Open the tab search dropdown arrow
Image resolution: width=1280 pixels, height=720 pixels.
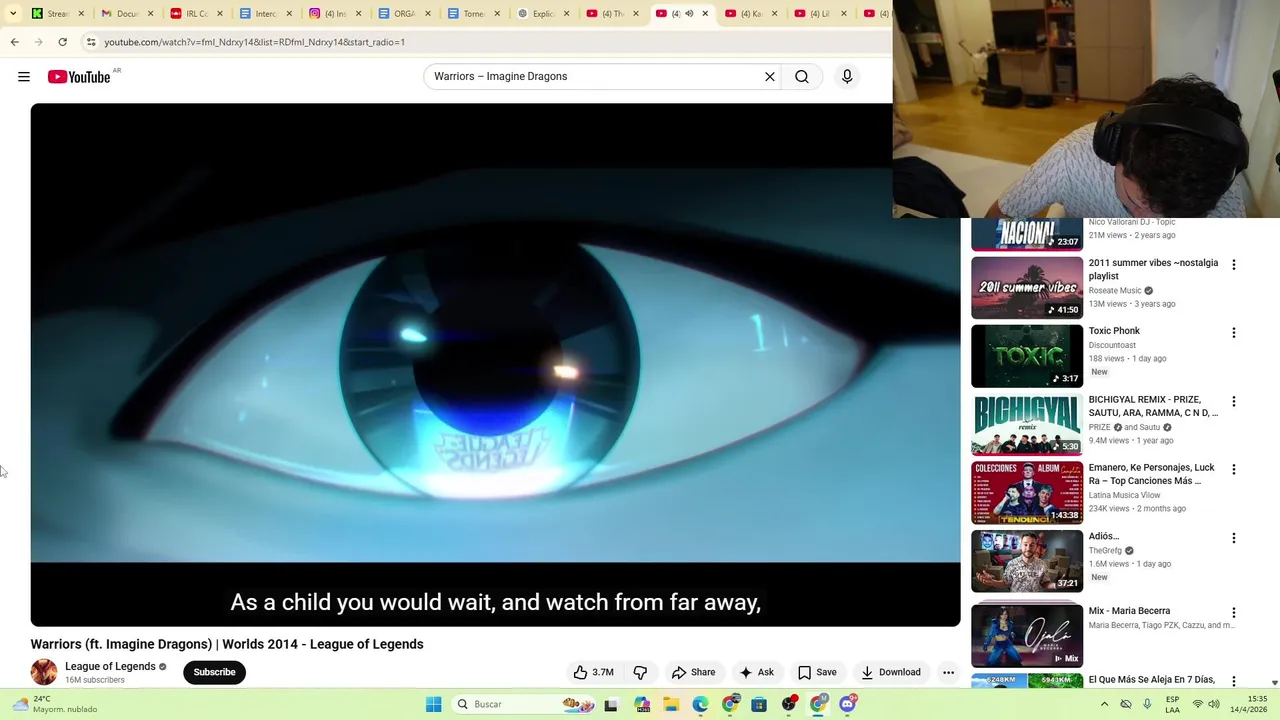(x=13, y=14)
